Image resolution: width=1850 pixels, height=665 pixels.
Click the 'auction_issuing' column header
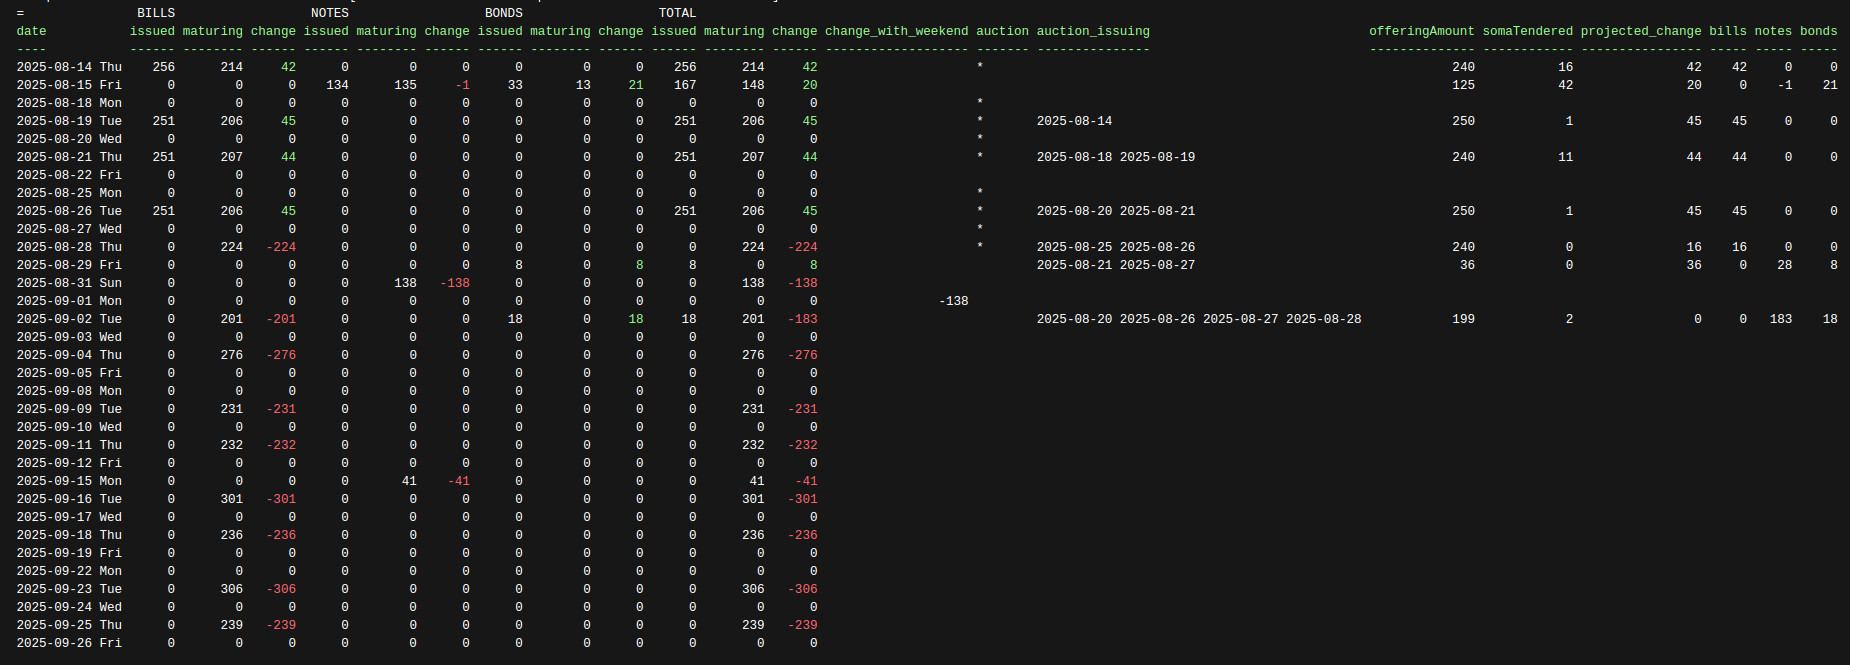pyautogui.click(x=1093, y=31)
